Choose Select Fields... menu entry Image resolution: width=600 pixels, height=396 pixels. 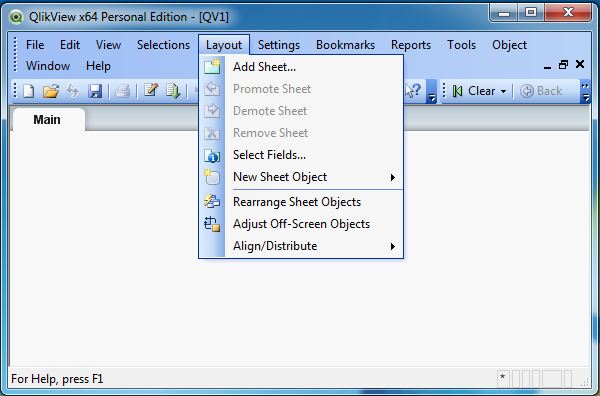point(301,155)
